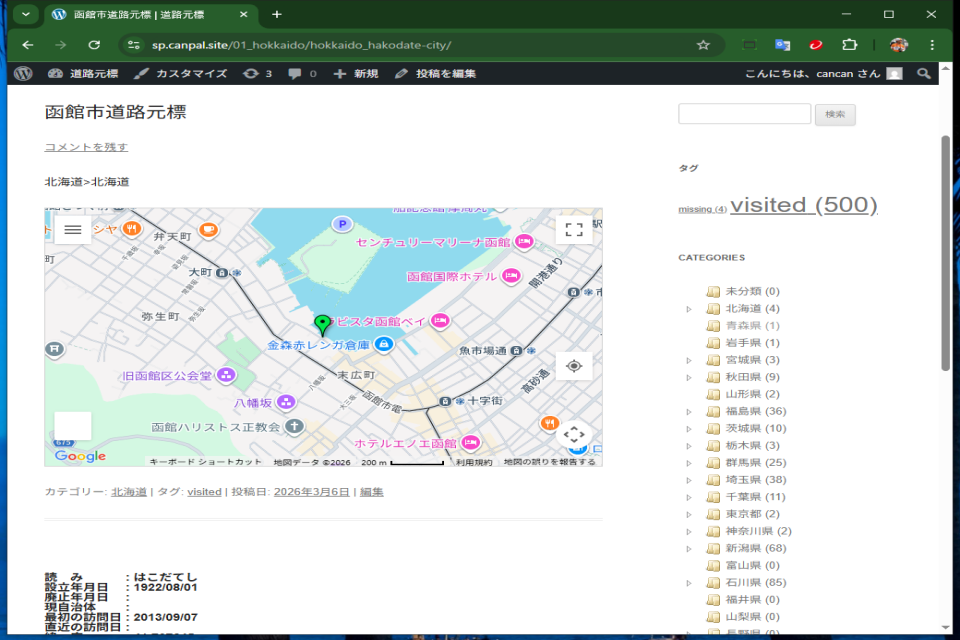Open the カスタマイズ admin bar item

pyautogui.click(x=181, y=74)
